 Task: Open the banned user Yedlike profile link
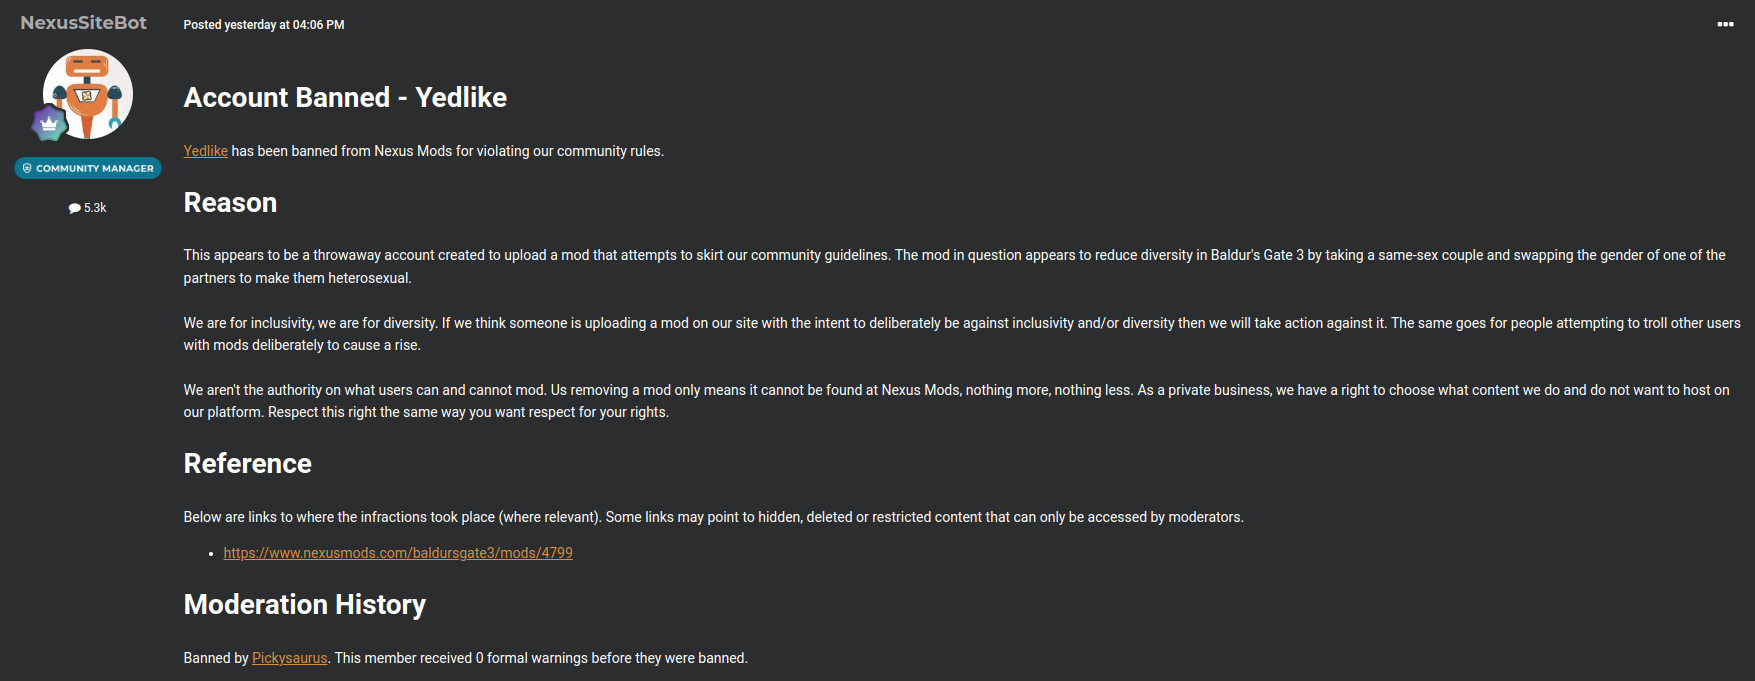point(205,151)
